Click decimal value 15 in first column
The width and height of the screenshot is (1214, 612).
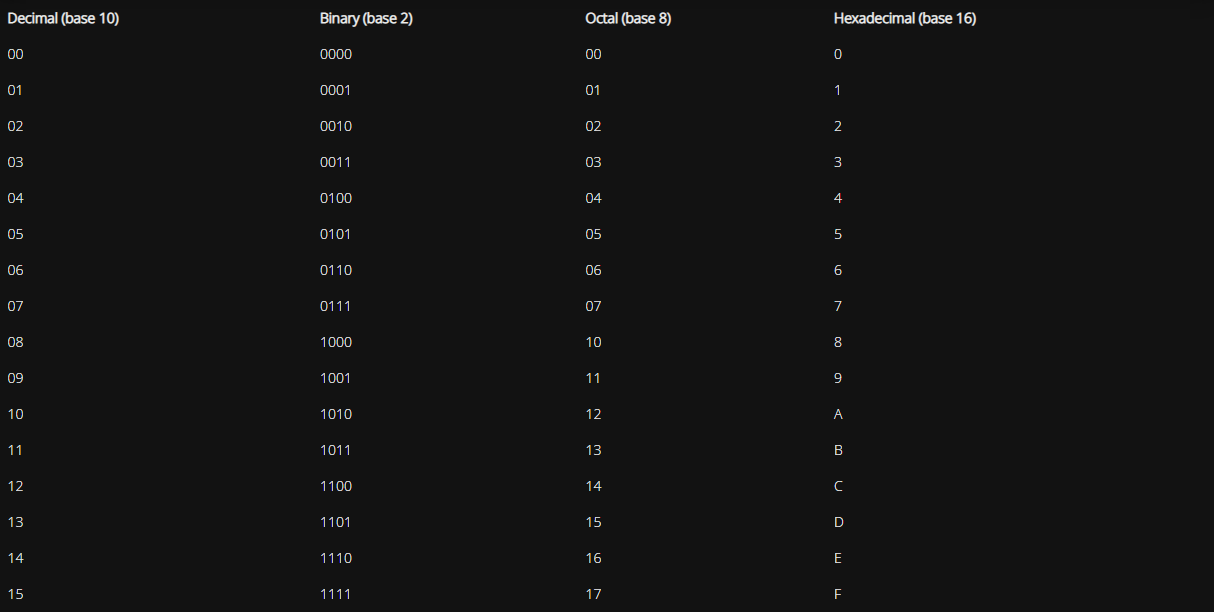pyautogui.click(x=15, y=594)
